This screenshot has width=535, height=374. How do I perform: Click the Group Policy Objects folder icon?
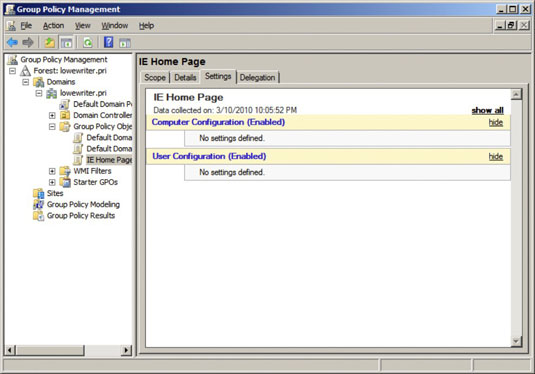click(65, 127)
